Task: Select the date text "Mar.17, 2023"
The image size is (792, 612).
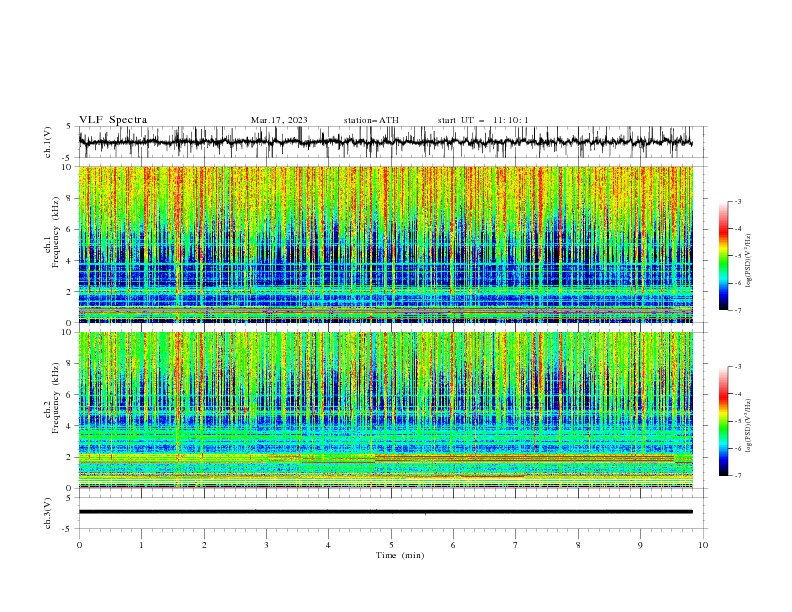Action: tap(279, 120)
